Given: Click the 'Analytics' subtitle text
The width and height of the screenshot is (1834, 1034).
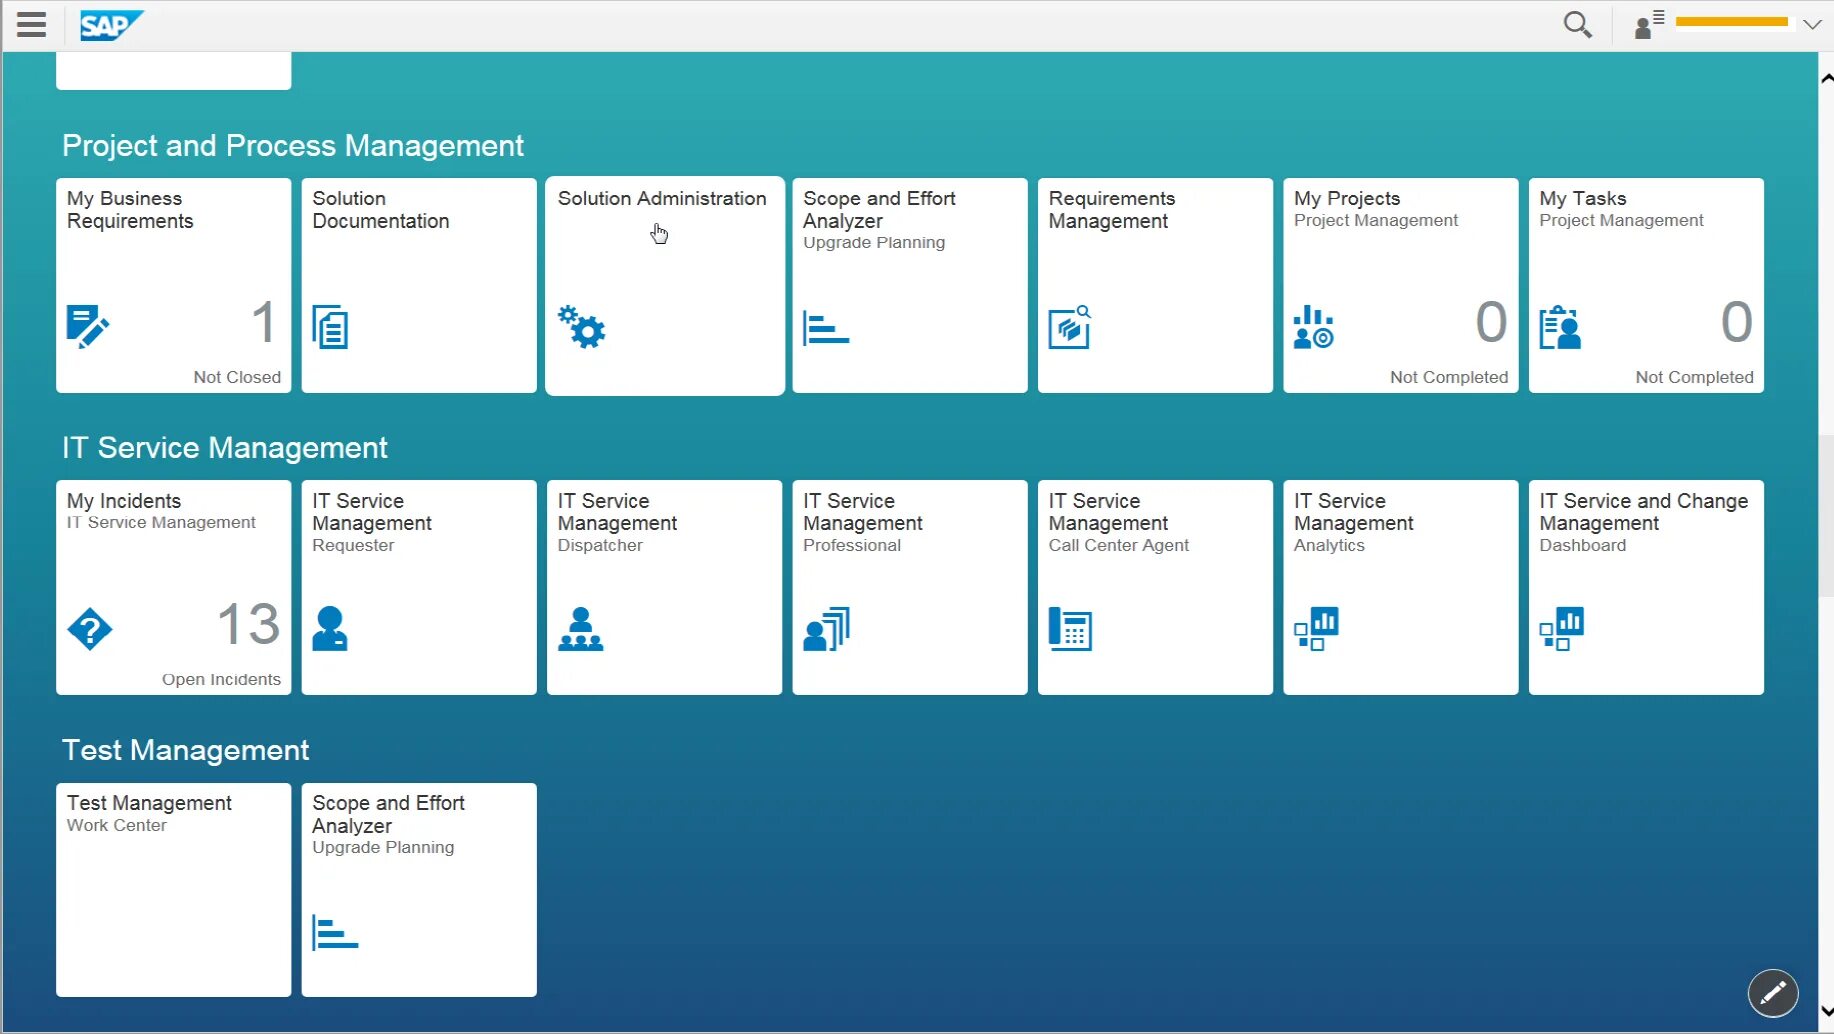Looking at the screenshot, I should [x=1329, y=545].
